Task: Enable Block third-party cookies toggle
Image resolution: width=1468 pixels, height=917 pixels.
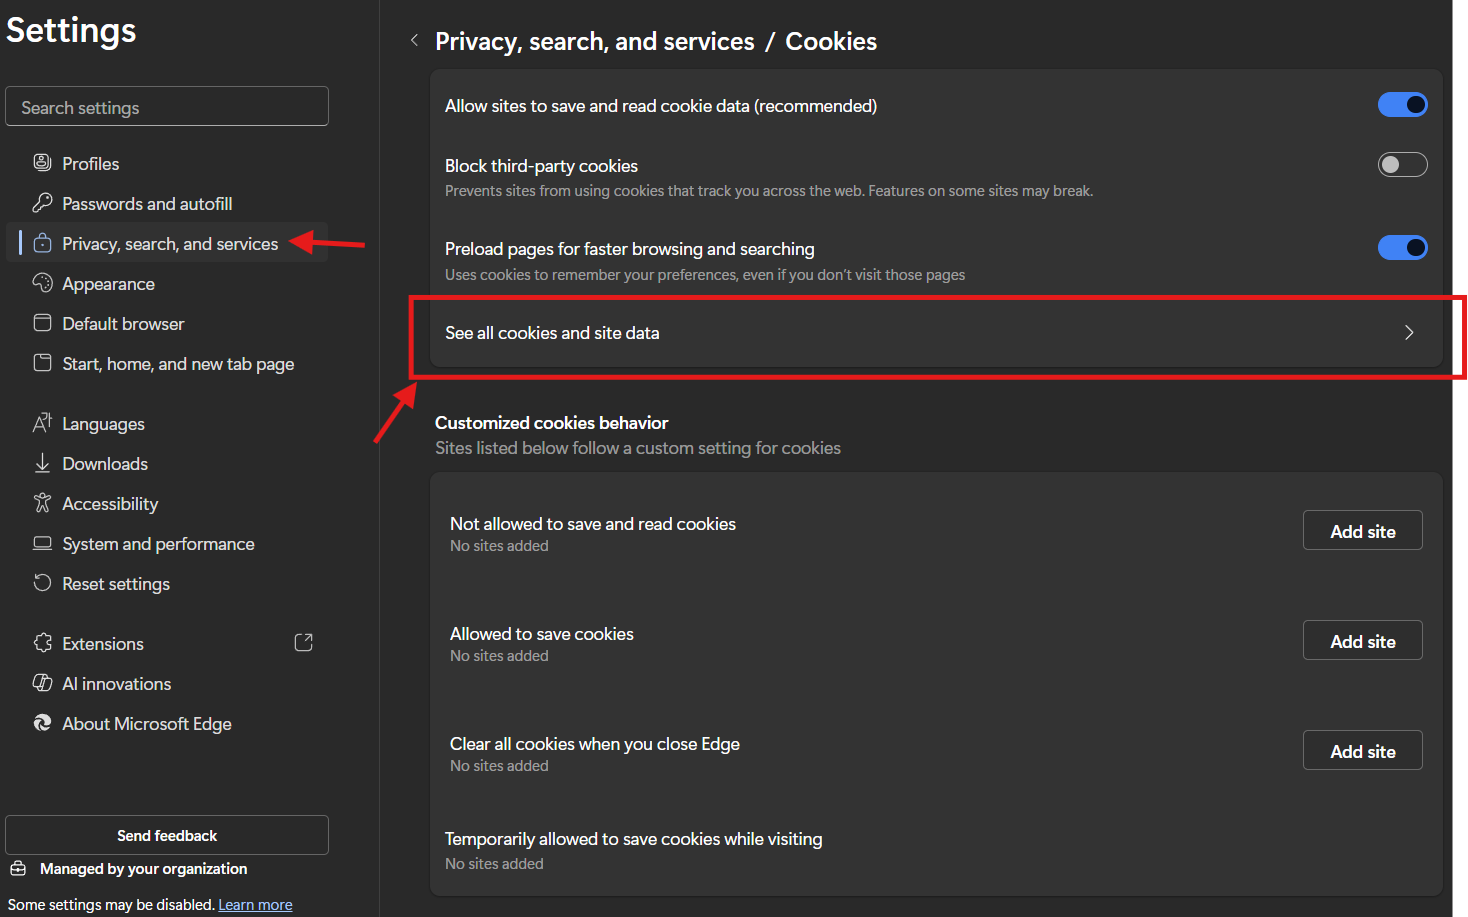Action: pos(1402,165)
